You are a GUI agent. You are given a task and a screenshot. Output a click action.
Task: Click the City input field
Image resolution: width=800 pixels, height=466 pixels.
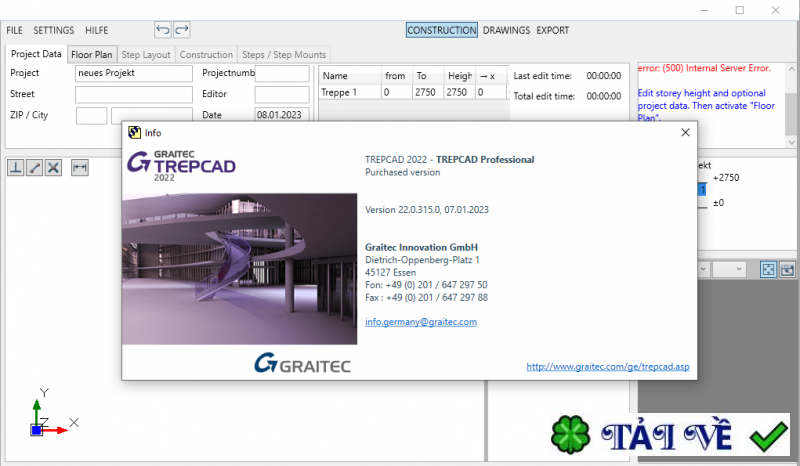pos(152,115)
